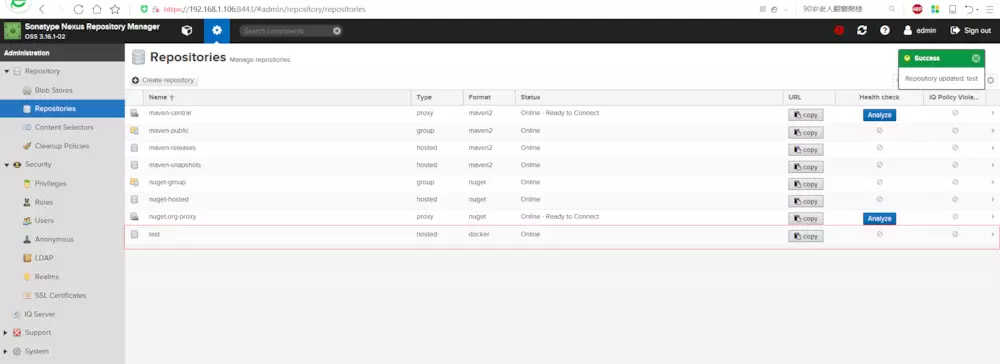Click the browser back arrow
Image resolution: width=1000 pixels, height=364 pixels.
[41, 10]
